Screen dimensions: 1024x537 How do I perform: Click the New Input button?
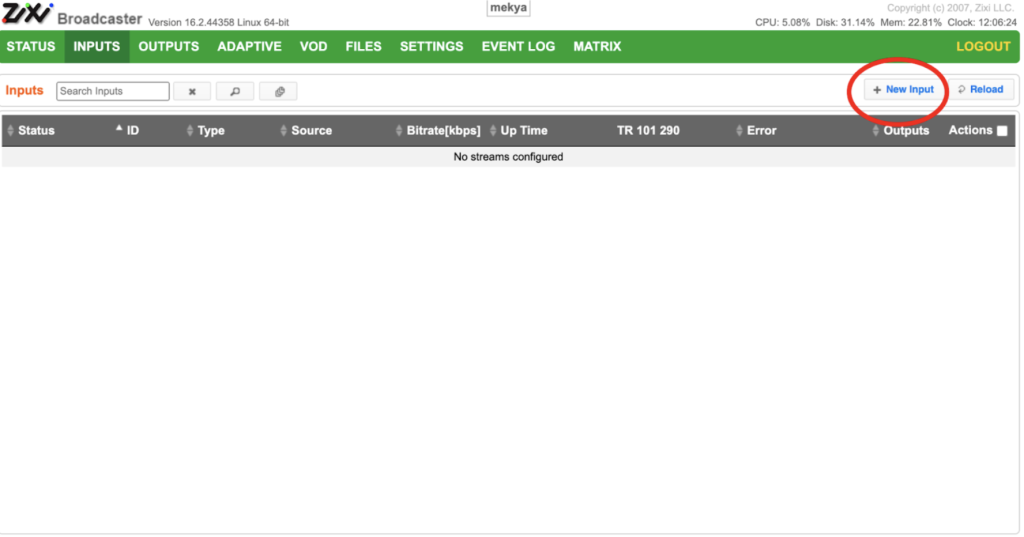903,90
